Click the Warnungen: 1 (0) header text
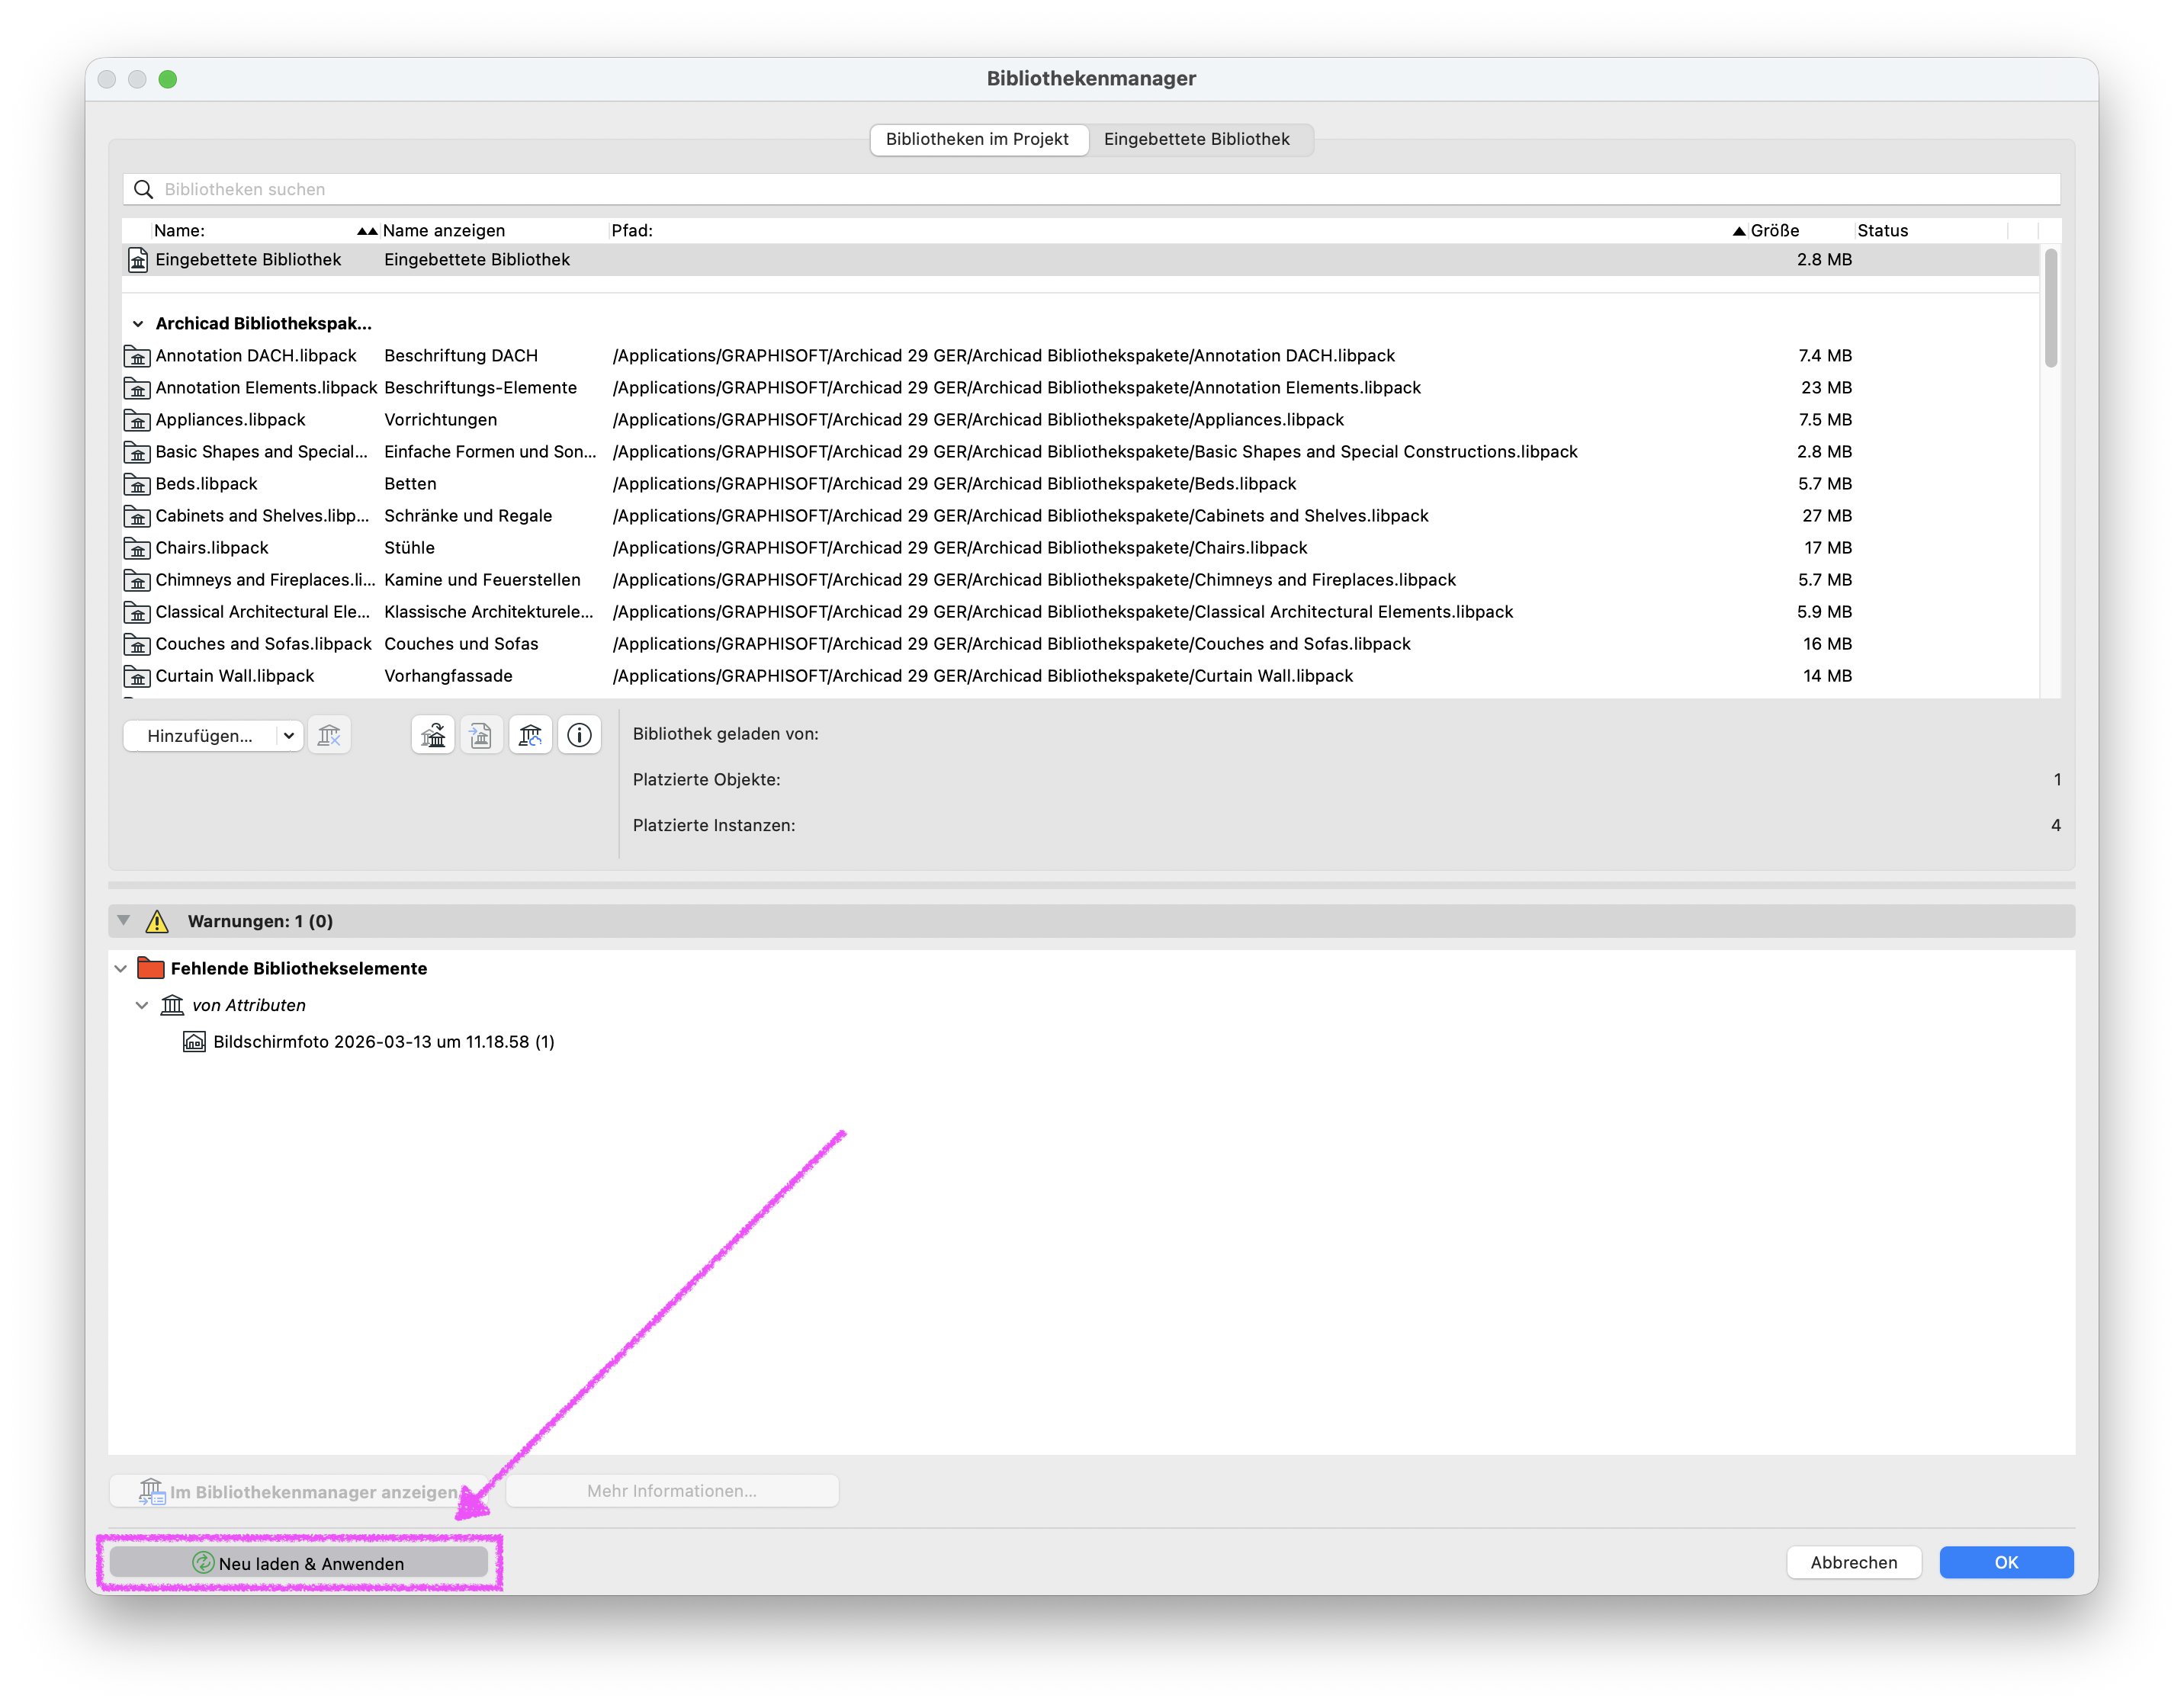Image resolution: width=2184 pixels, height=1708 pixels. coord(260,921)
